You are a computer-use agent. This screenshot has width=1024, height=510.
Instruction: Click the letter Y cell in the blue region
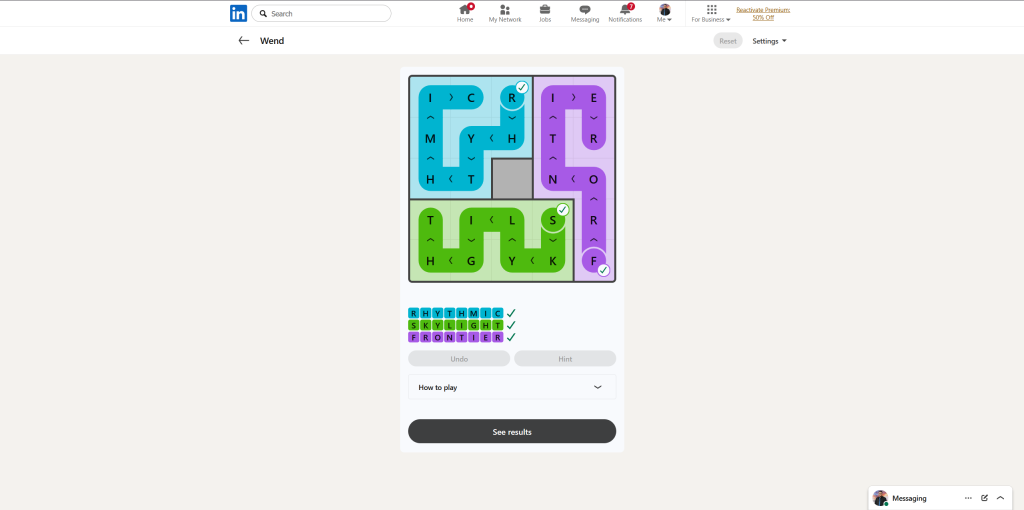pyautogui.click(x=471, y=138)
